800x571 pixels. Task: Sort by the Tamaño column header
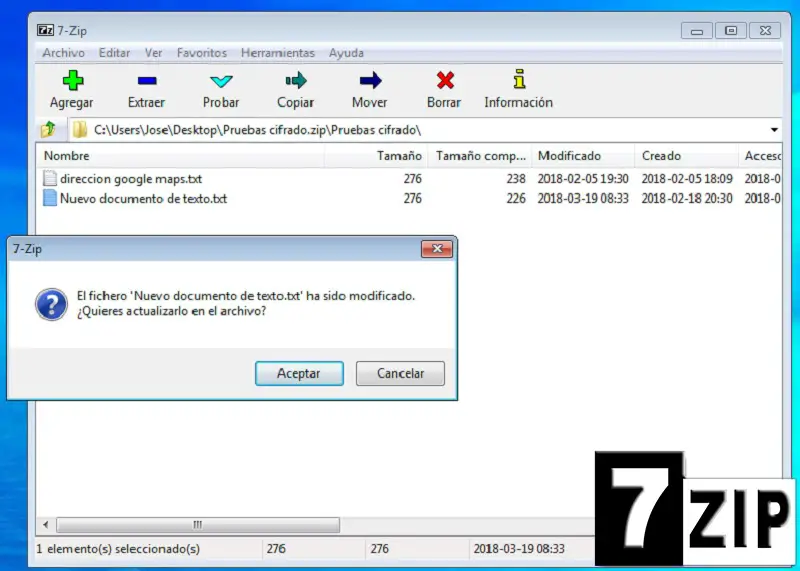[376, 156]
